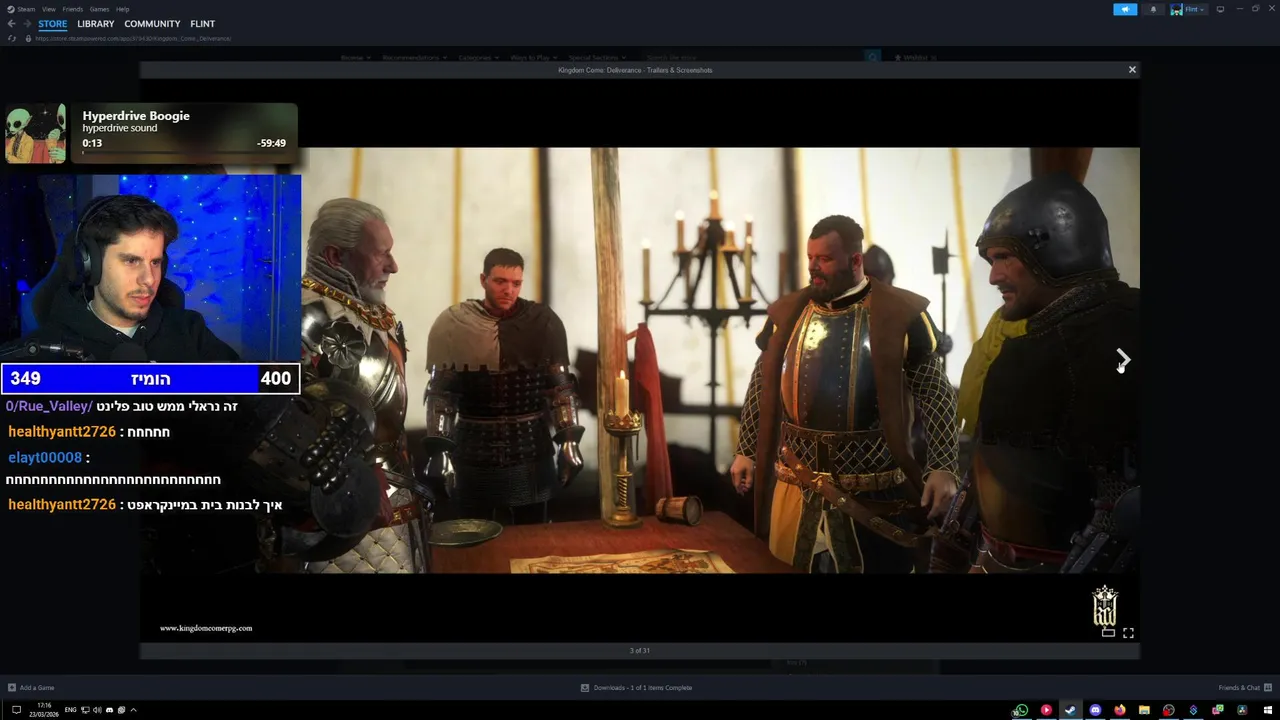This screenshot has width=1280, height=720.
Task: Open File Explorer from the taskbar
Action: 1144,710
